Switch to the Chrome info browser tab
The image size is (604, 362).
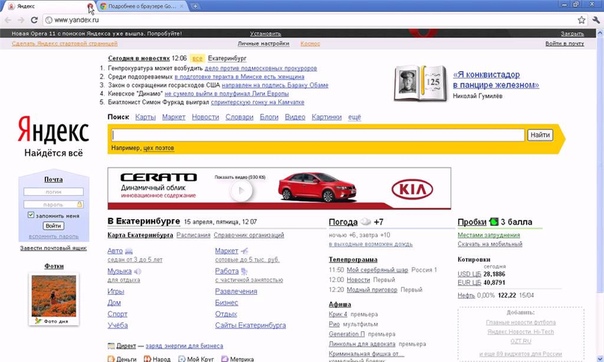[x=141, y=6]
